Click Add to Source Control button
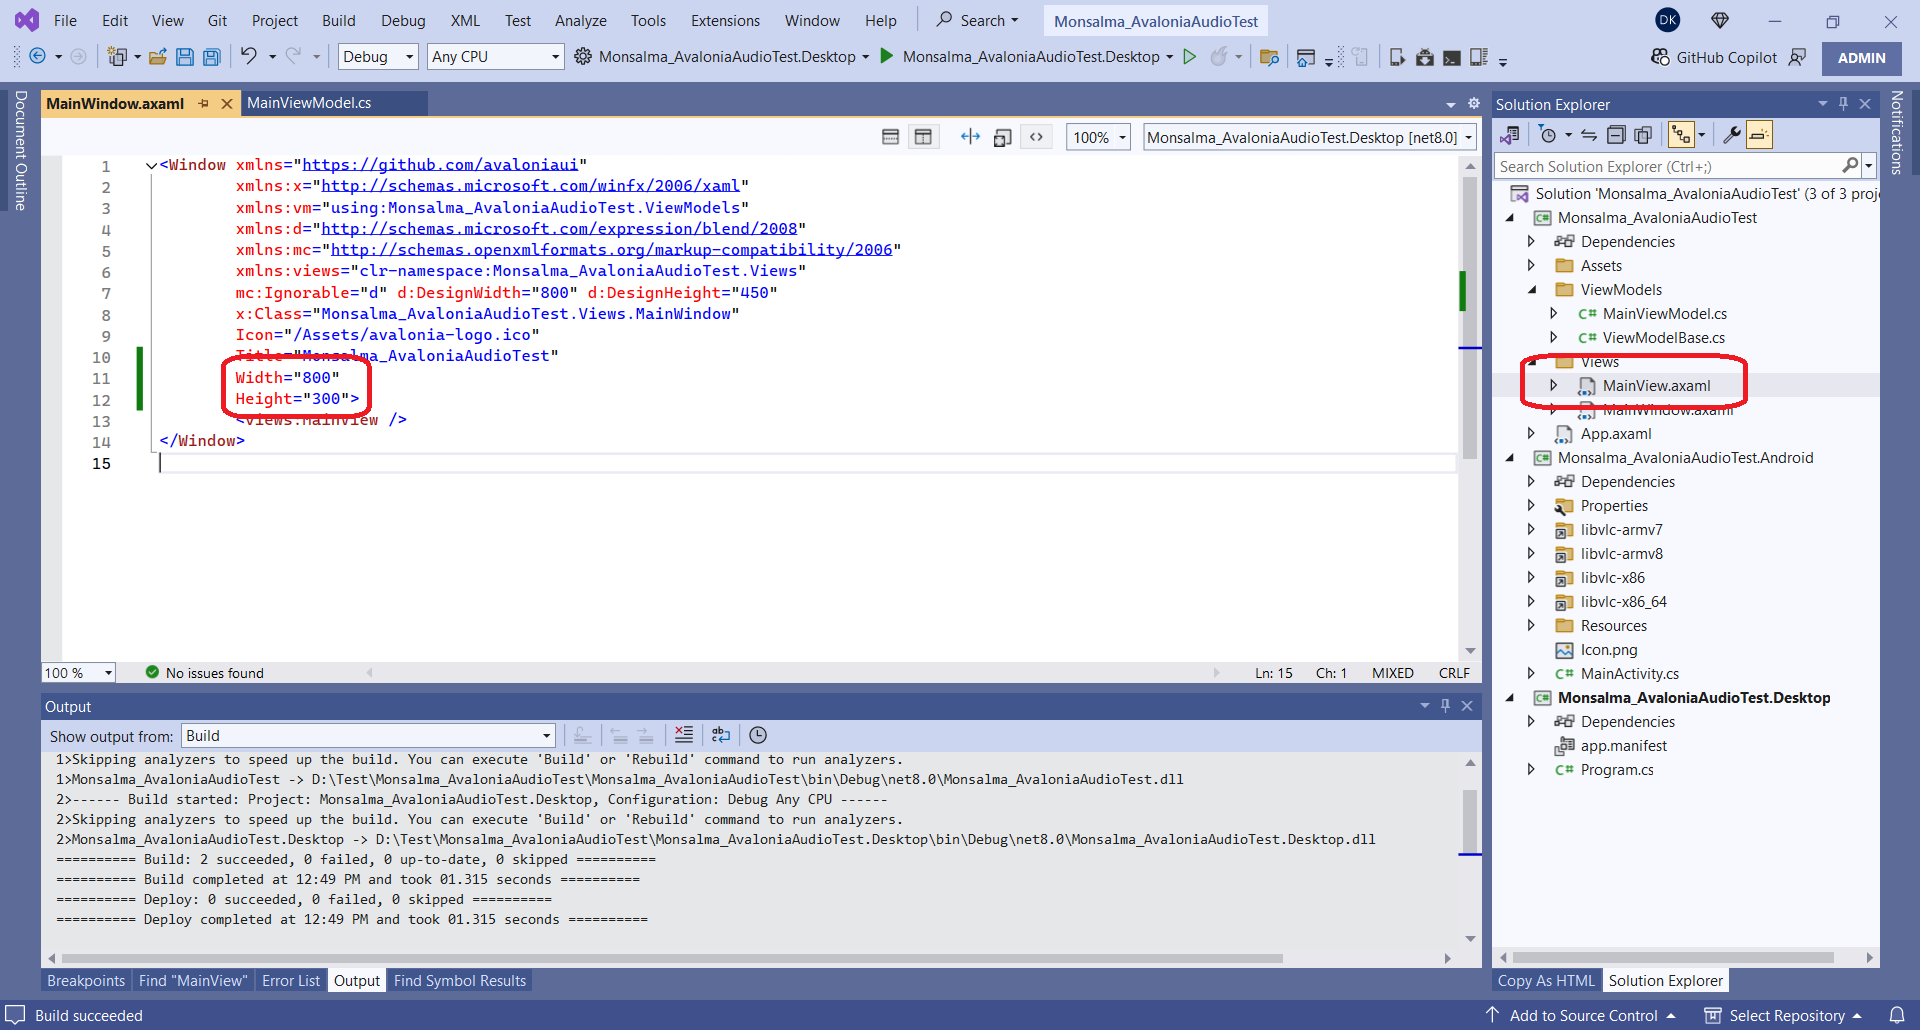1920x1030 pixels. click(x=1583, y=1015)
